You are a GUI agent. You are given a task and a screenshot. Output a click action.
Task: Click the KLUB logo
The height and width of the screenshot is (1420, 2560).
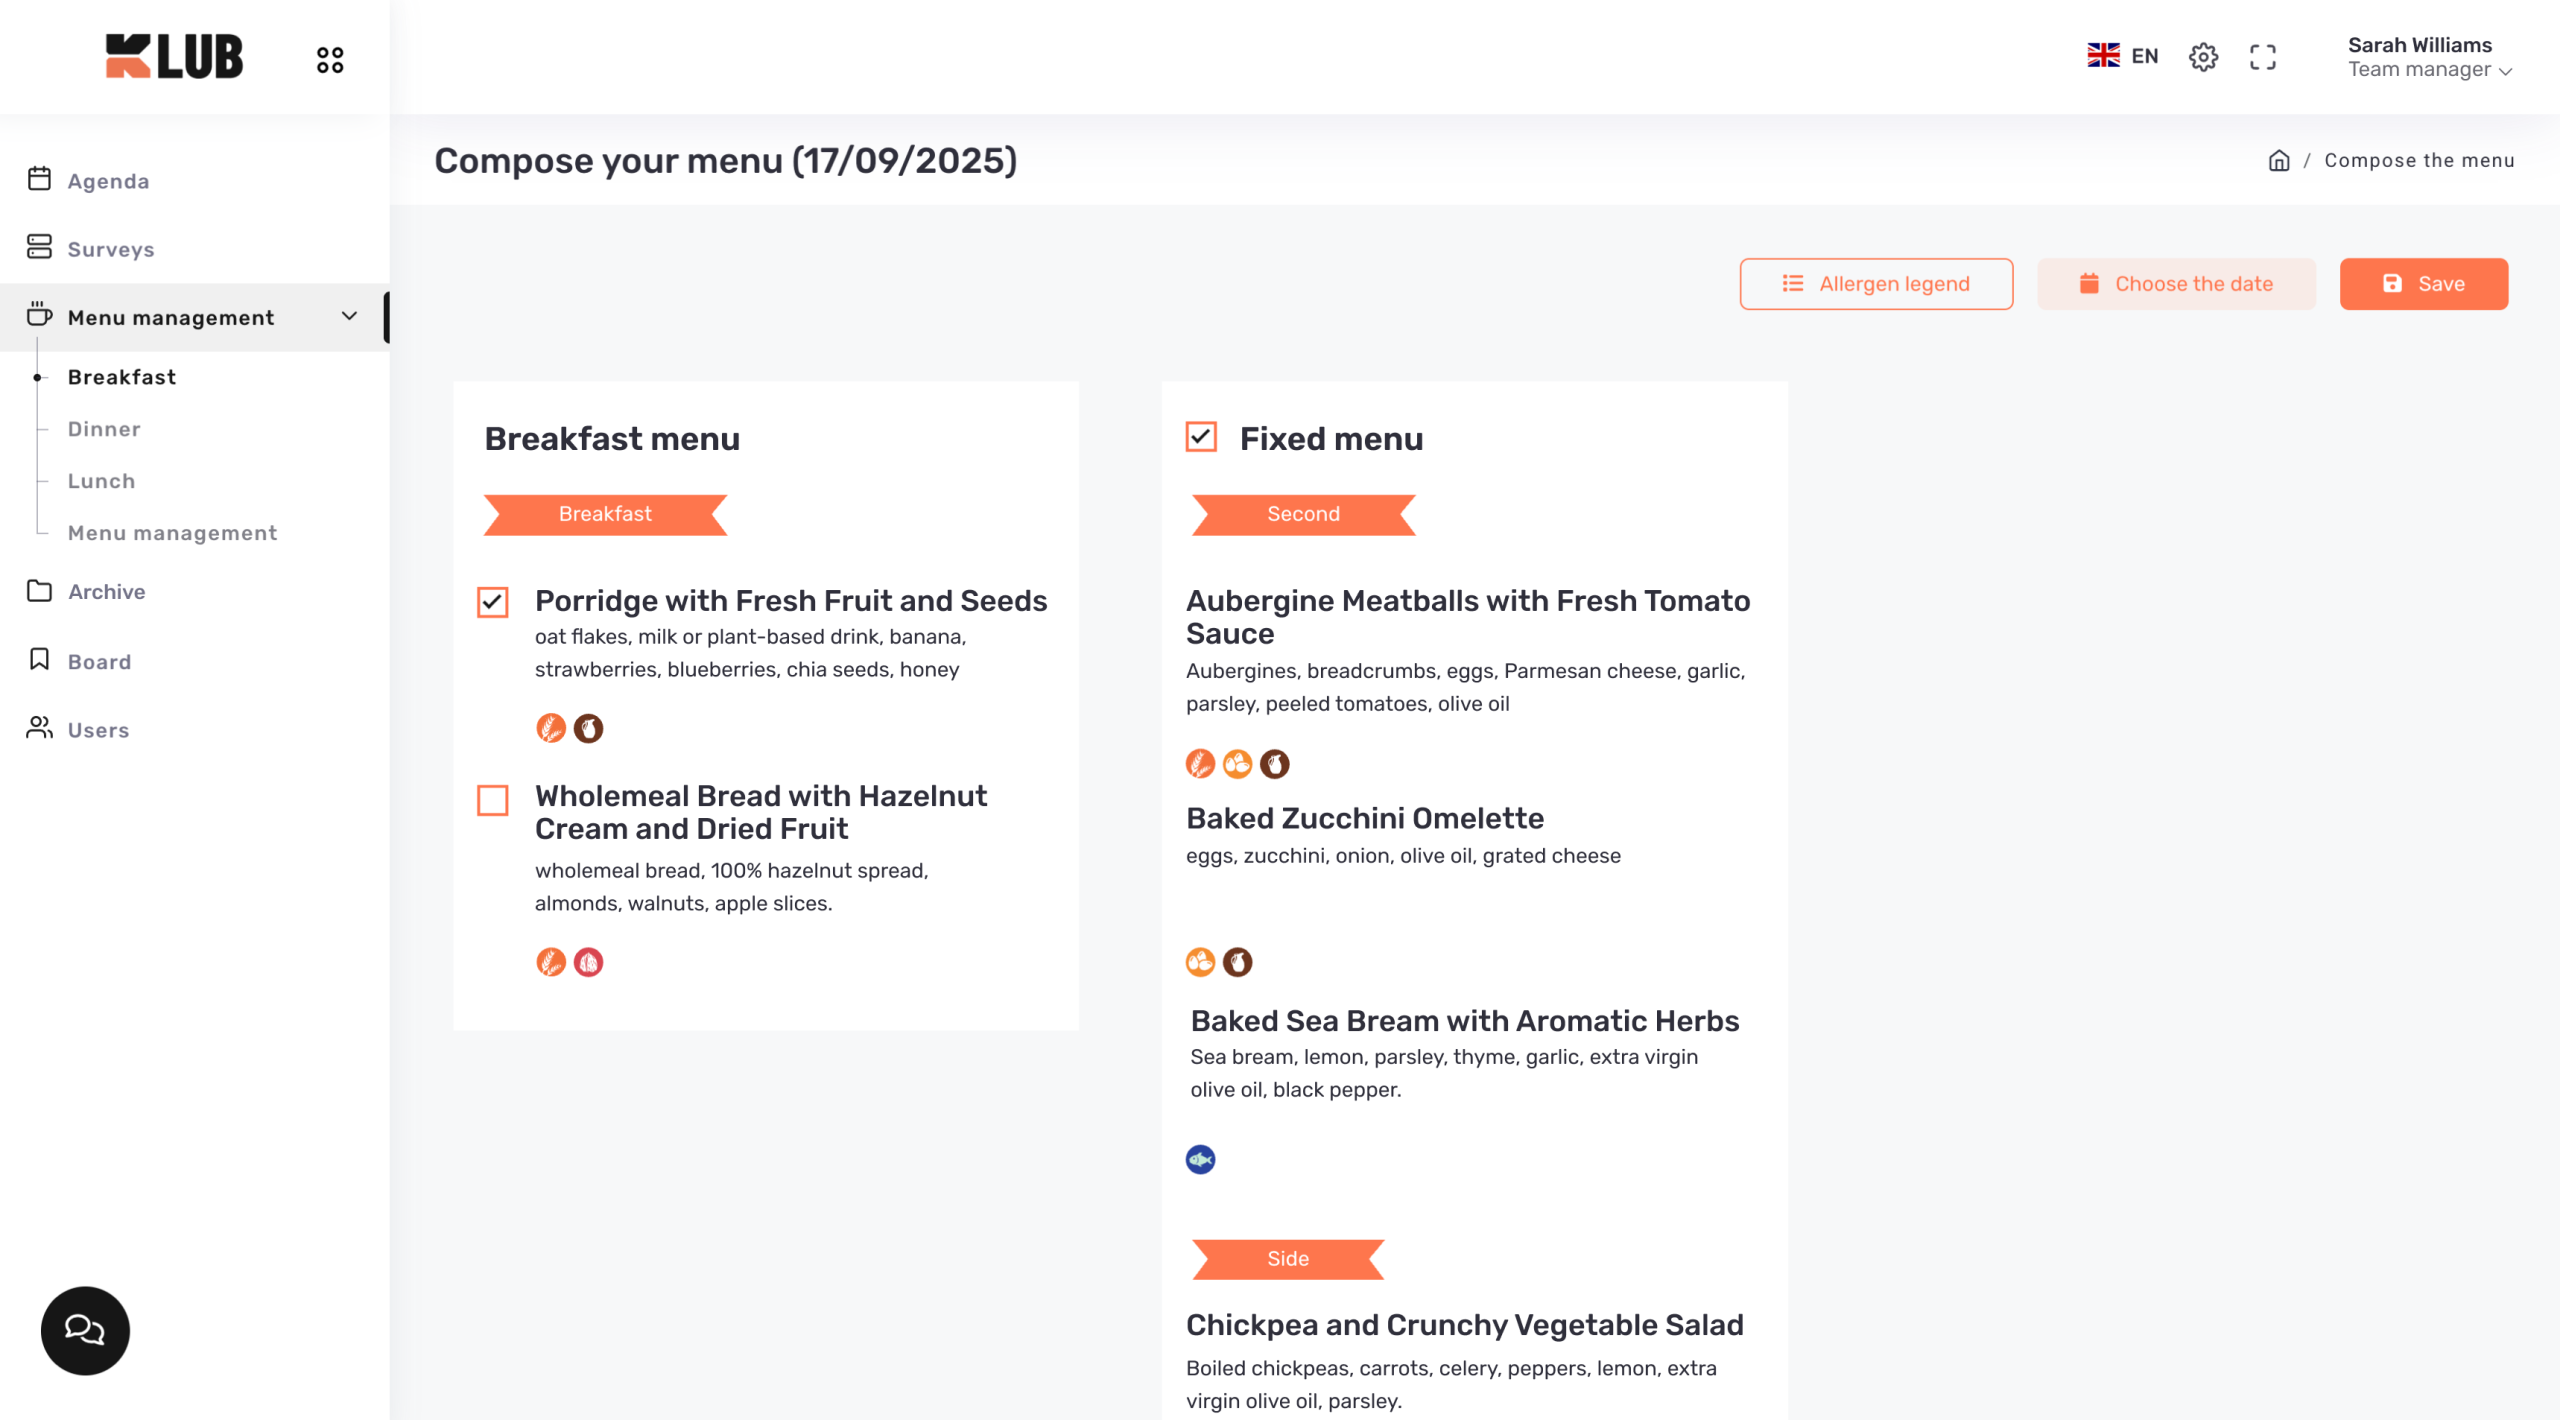(x=174, y=56)
